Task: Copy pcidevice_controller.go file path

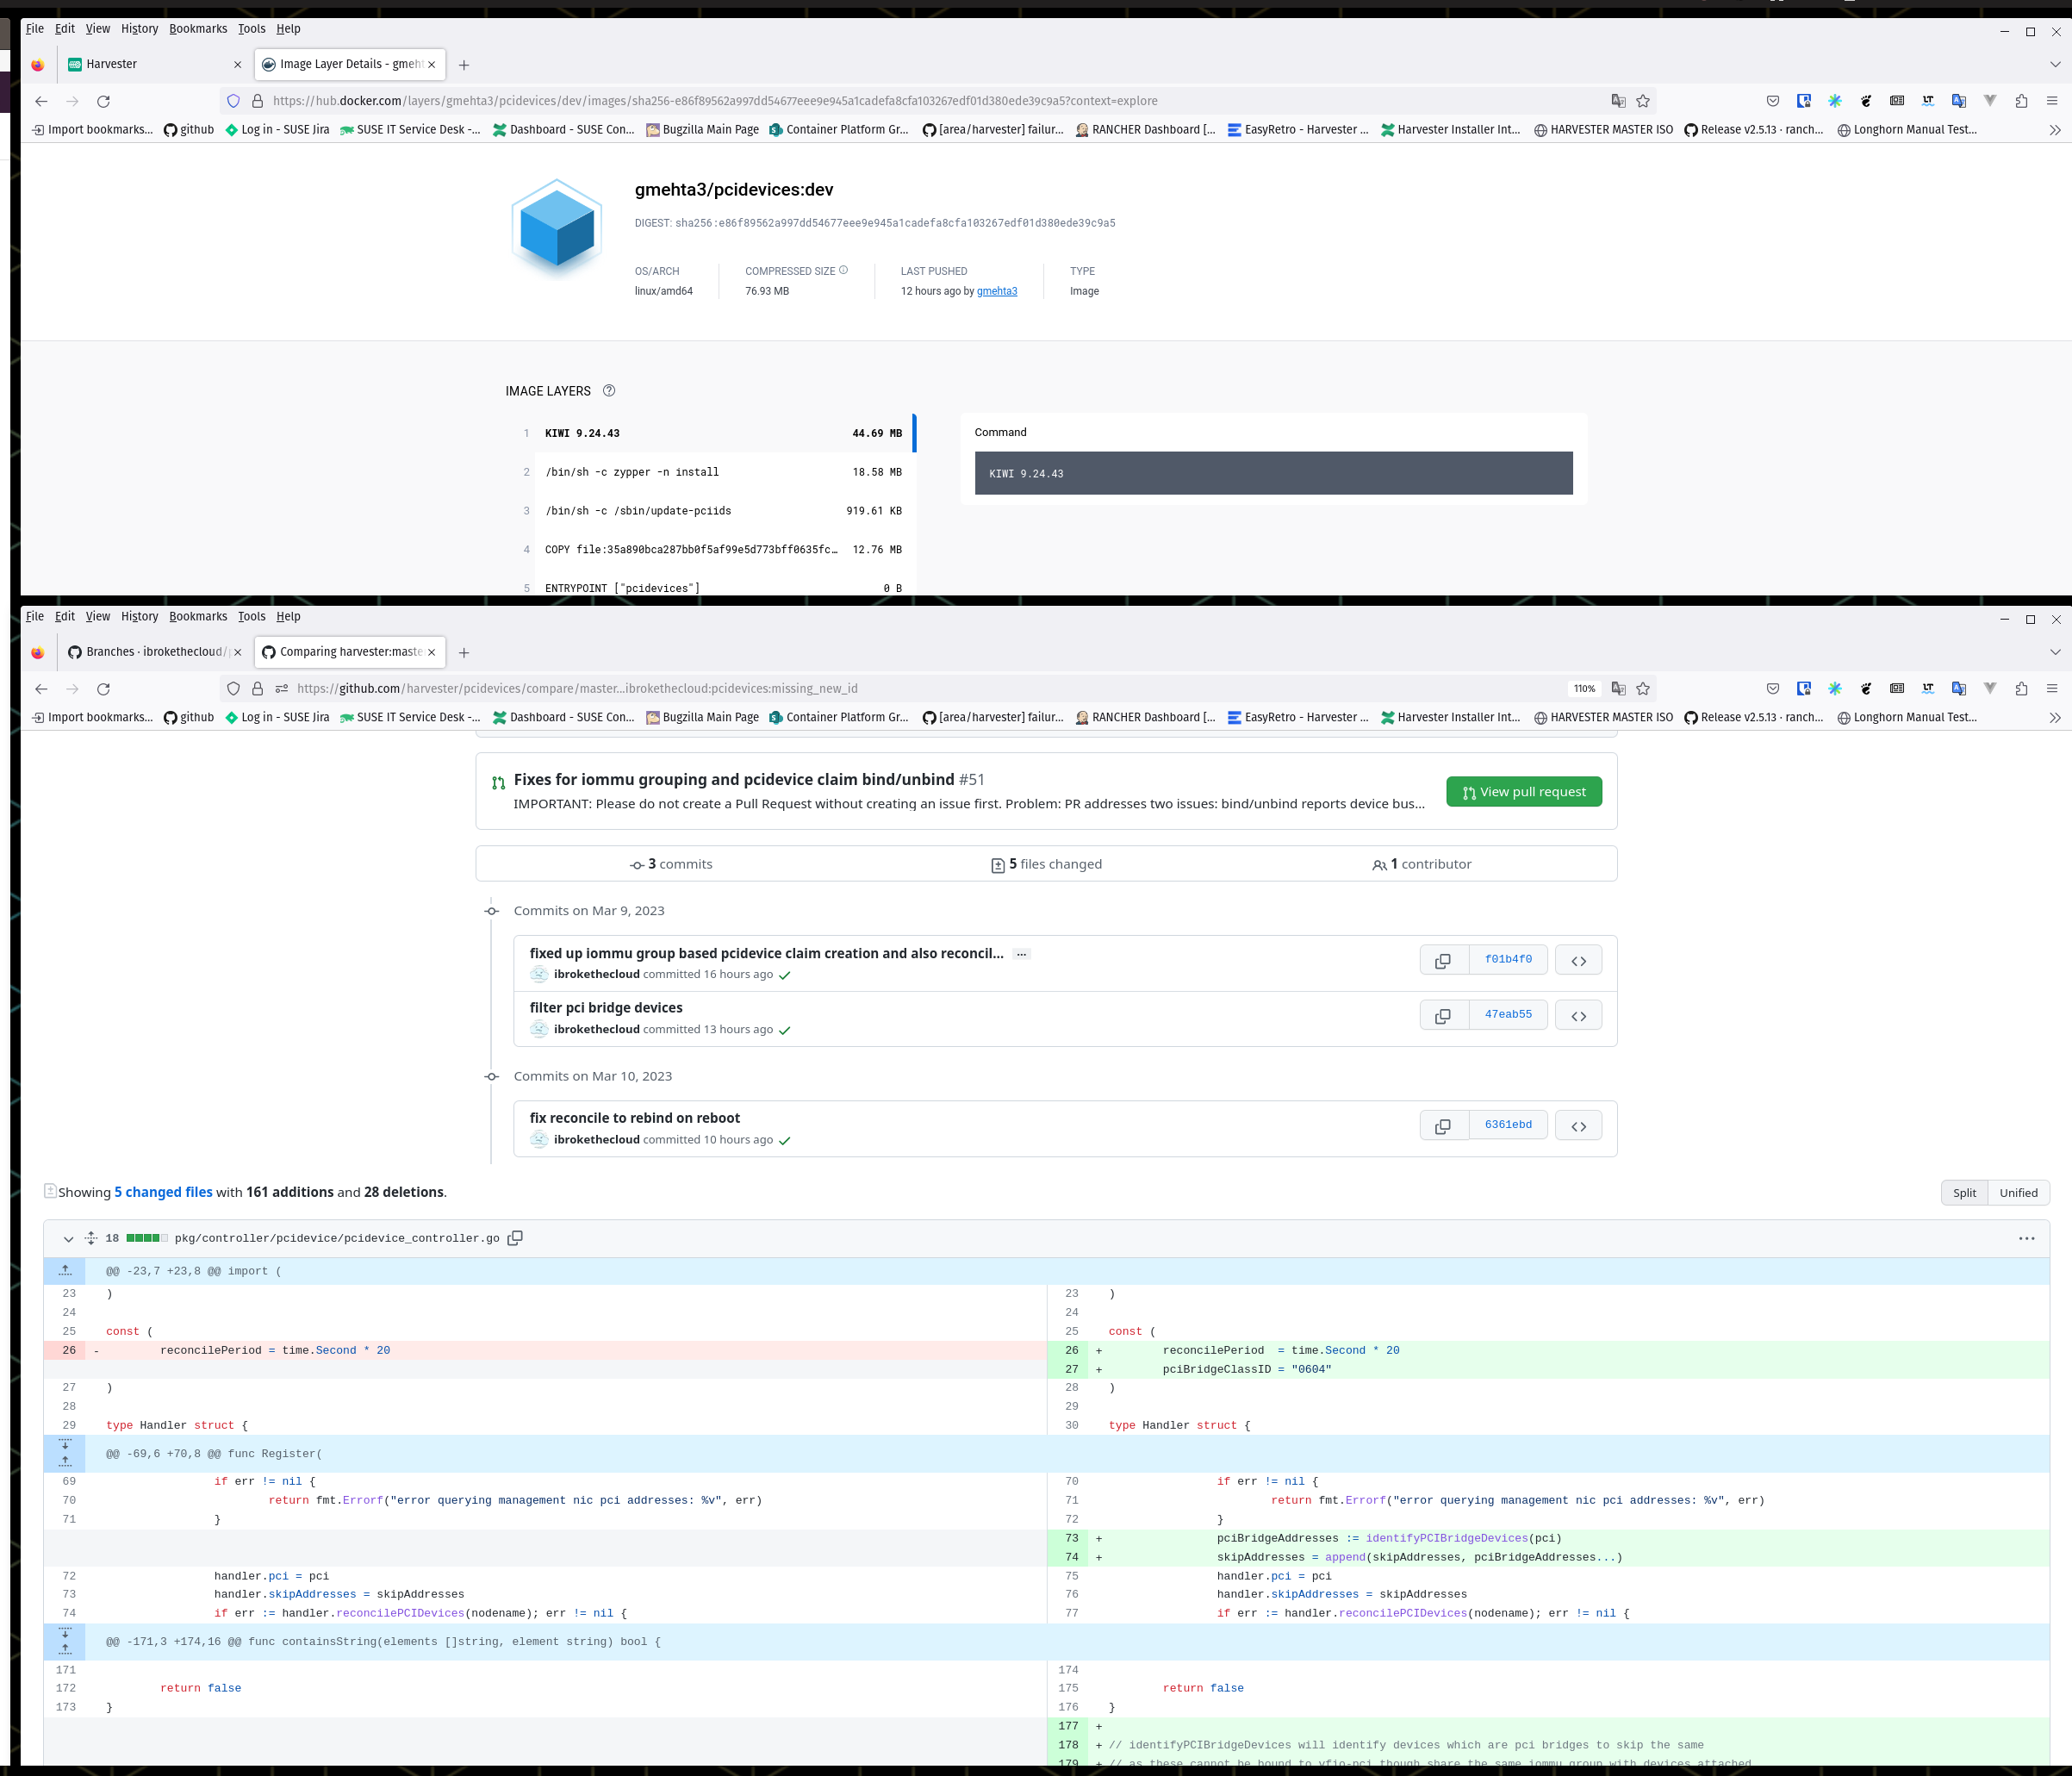Action: click(515, 1238)
